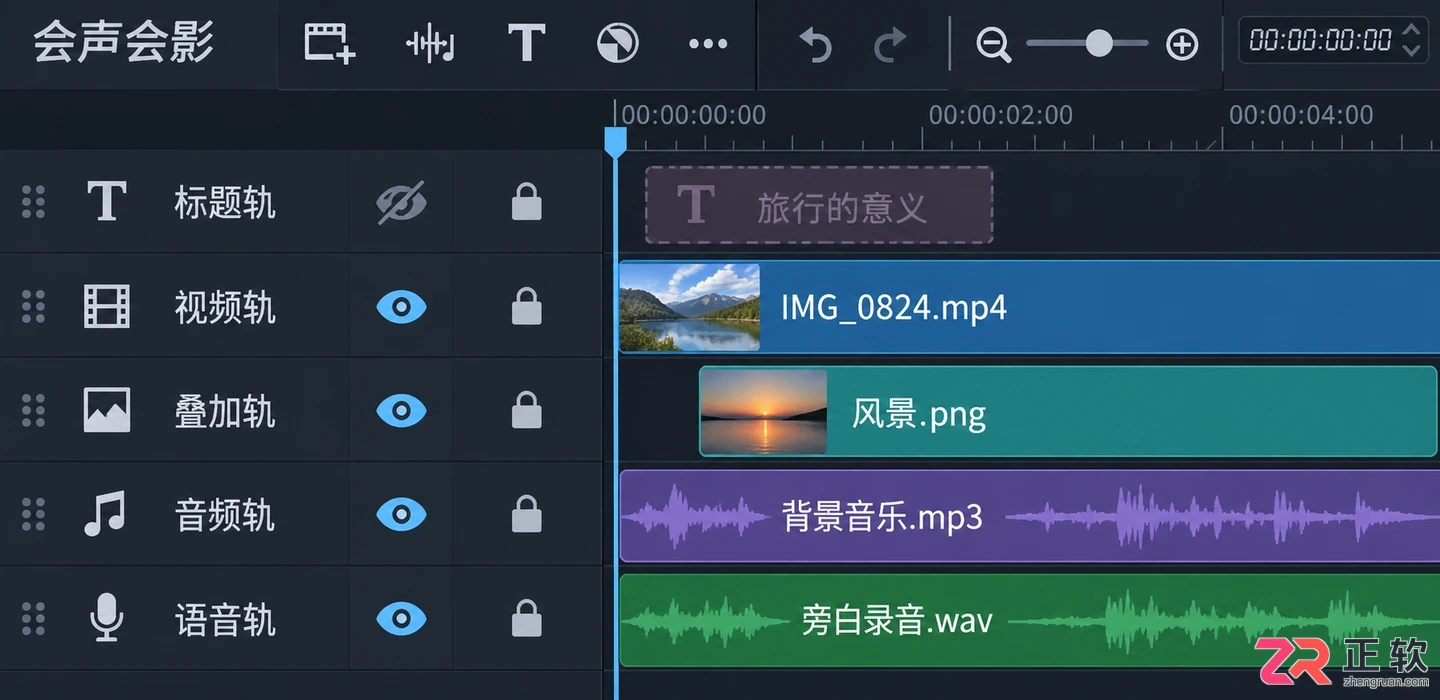Decrease timecode with the down stepper arrow
The width and height of the screenshot is (1440, 700).
pos(1411,50)
